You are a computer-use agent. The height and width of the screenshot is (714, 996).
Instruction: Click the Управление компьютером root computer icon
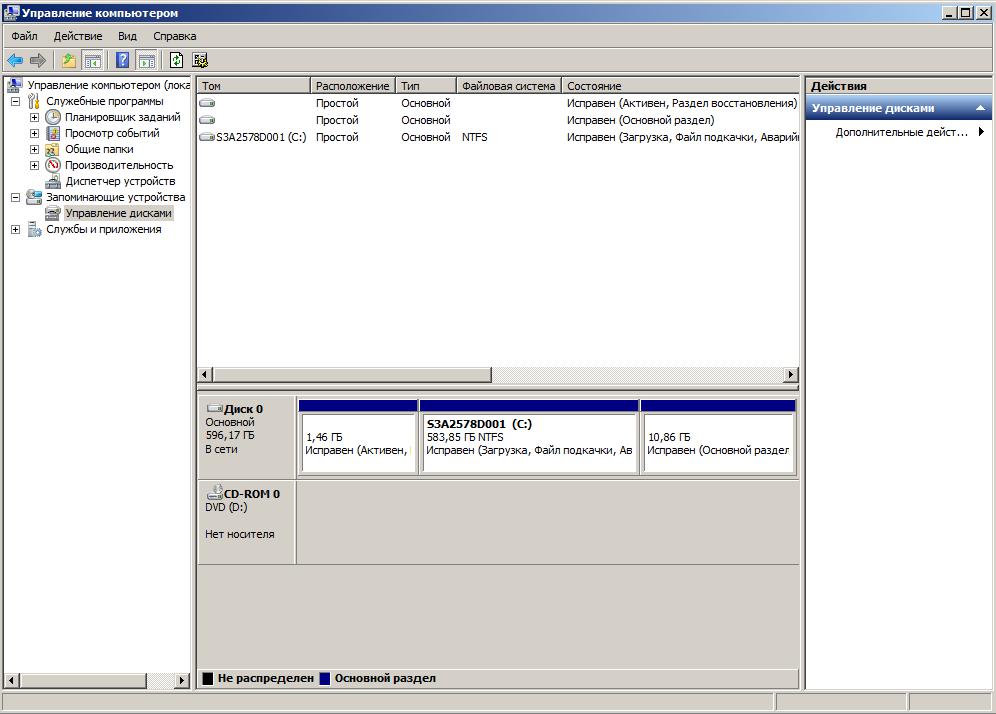pos(15,85)
